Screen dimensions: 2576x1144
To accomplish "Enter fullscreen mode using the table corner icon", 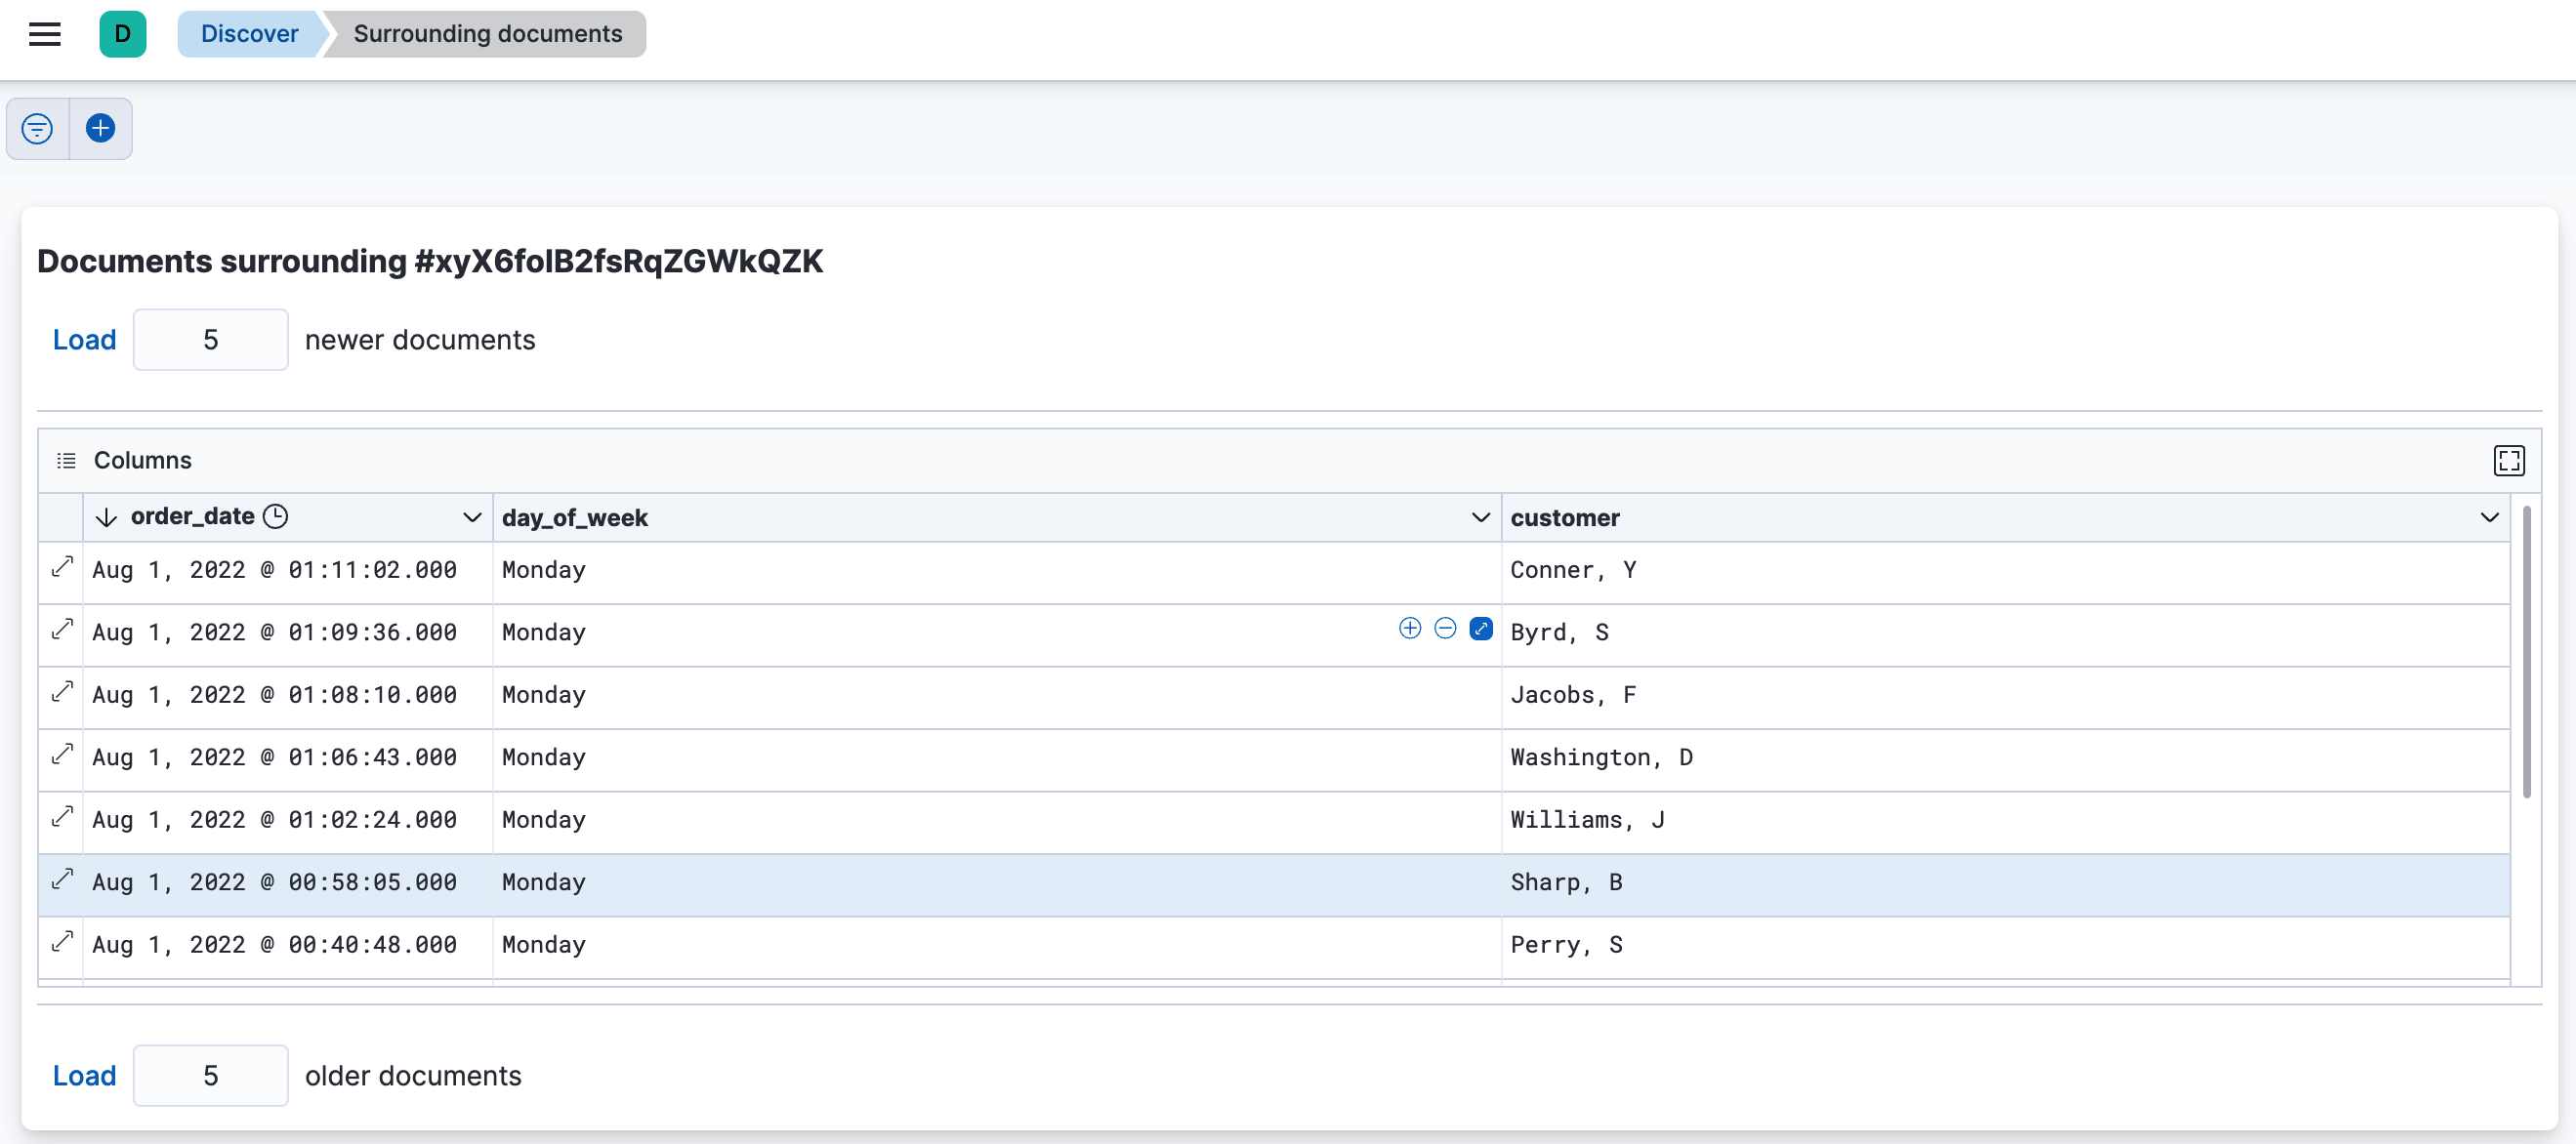I will pyautogui.click(x=2510, y=460).
